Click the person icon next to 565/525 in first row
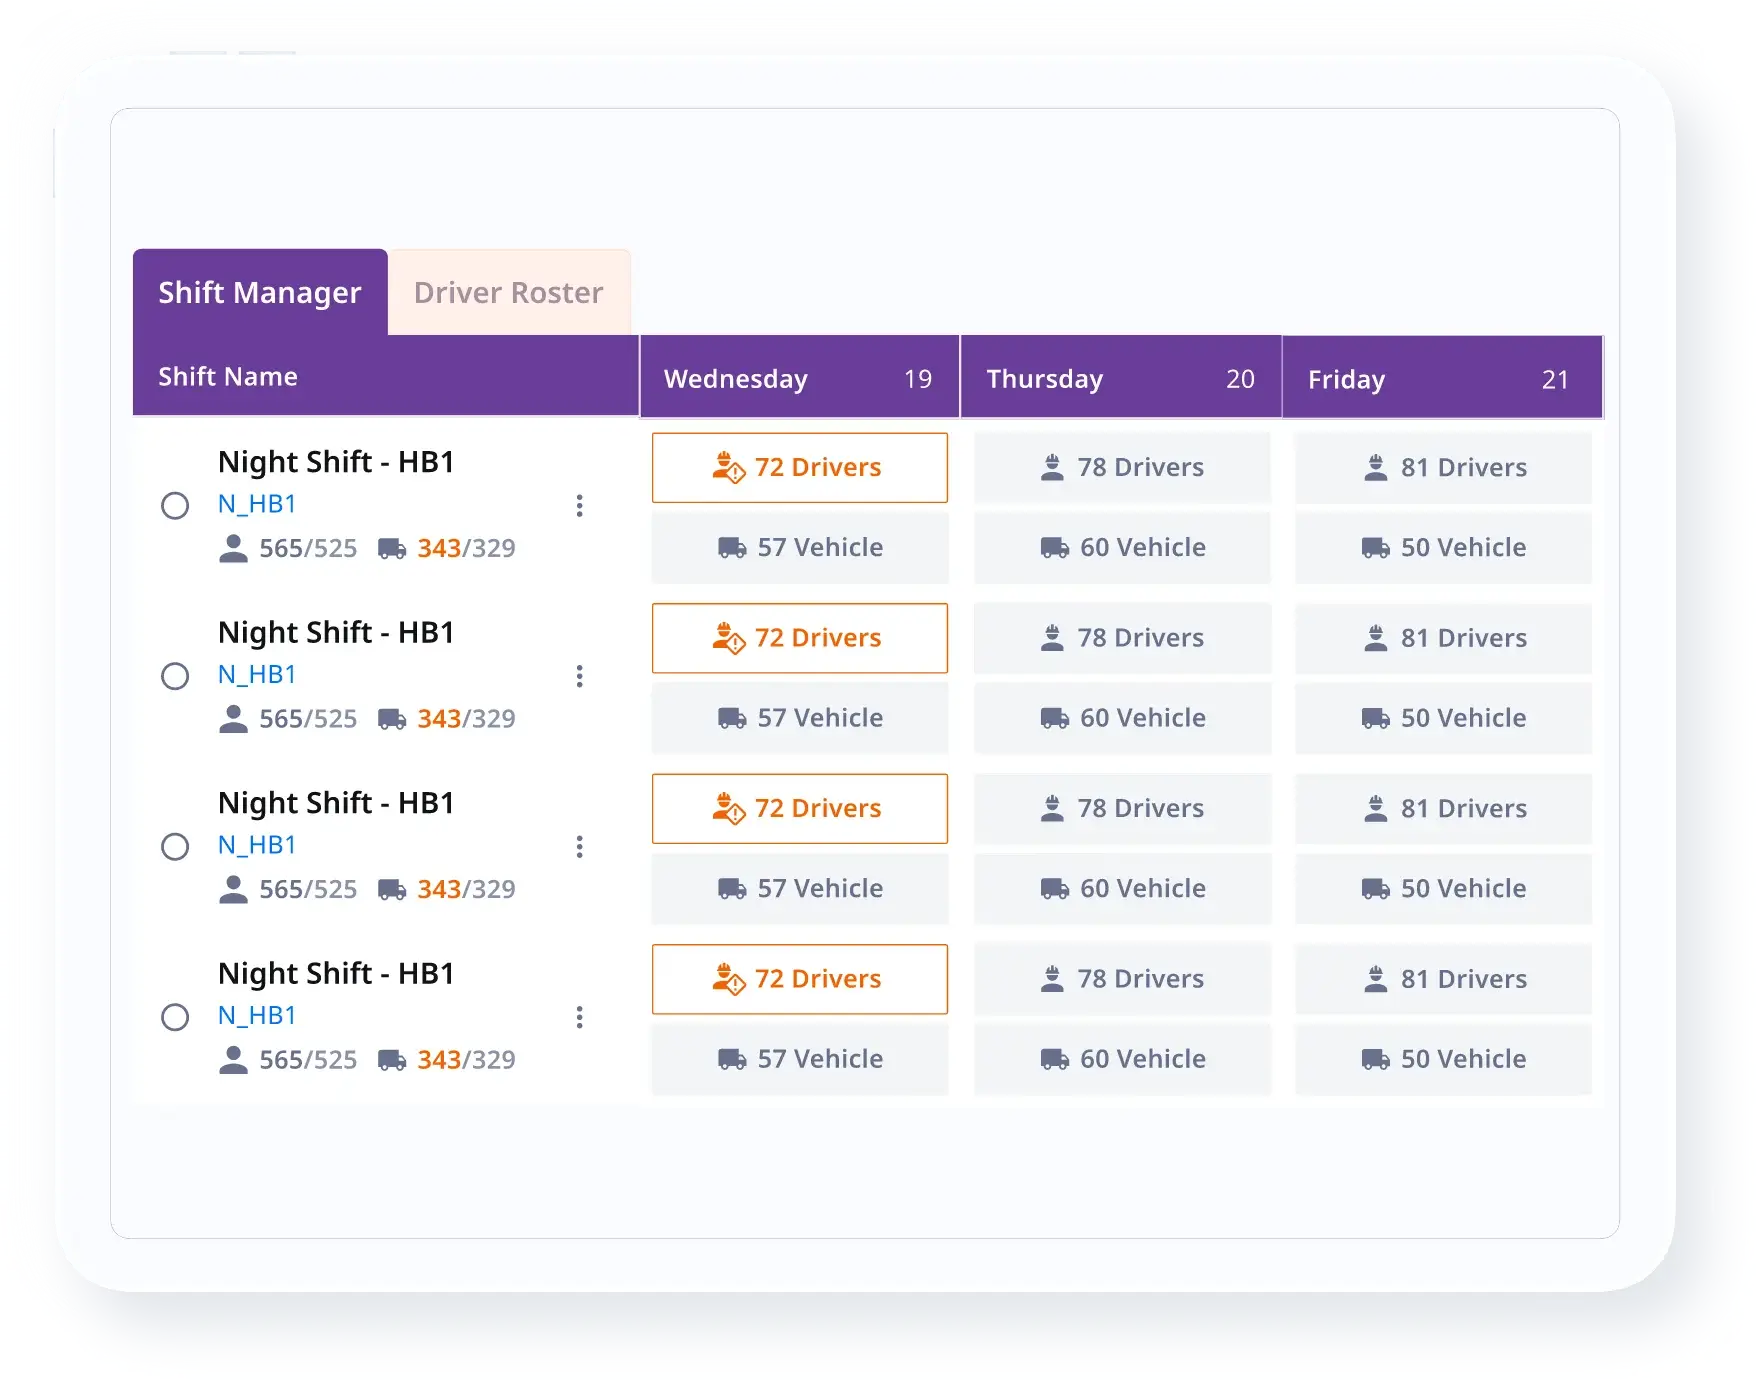 click(234, 548)
